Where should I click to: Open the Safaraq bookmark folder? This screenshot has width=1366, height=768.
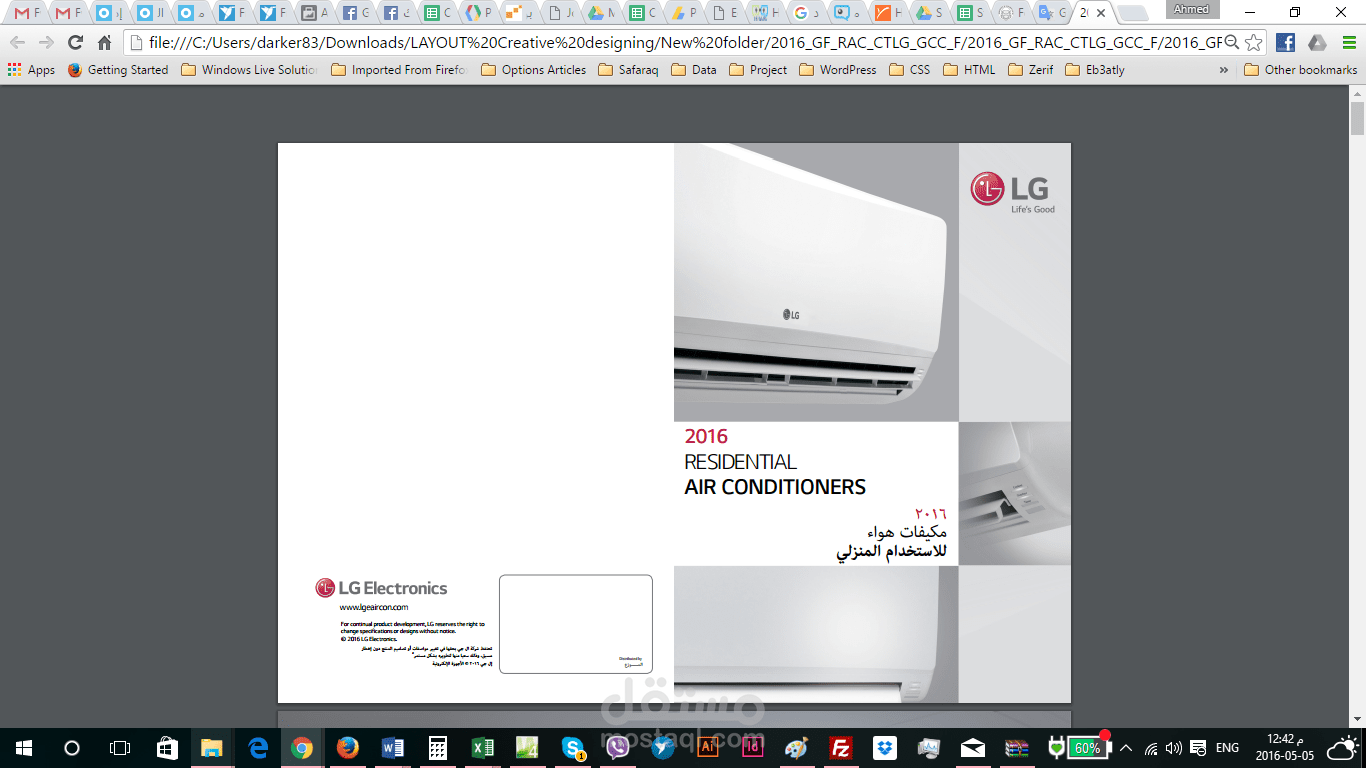(x=628, y=70)
